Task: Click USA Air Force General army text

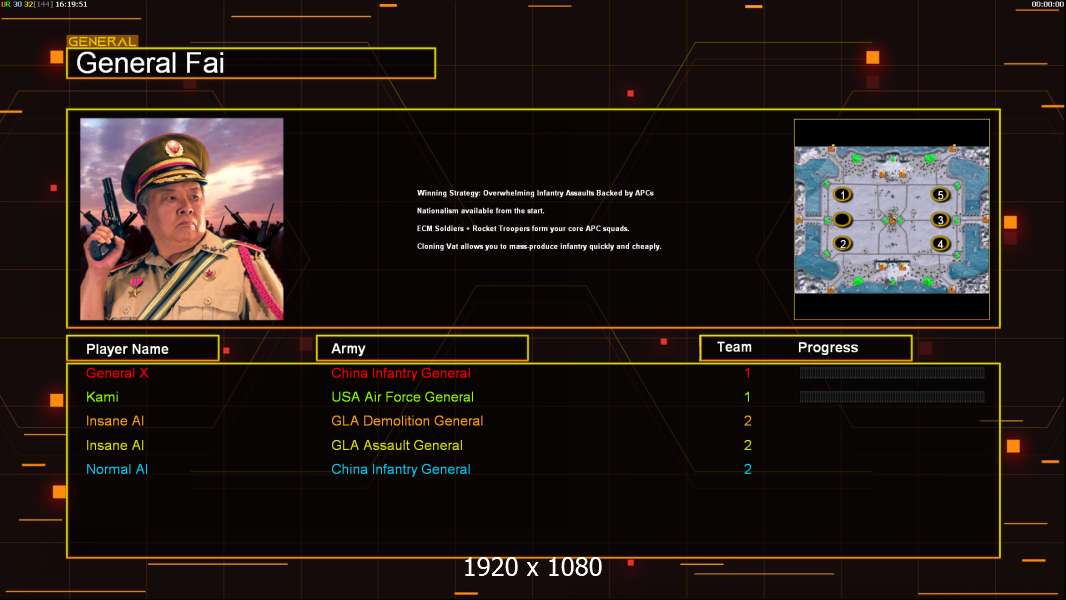Action: coord(402,397)
